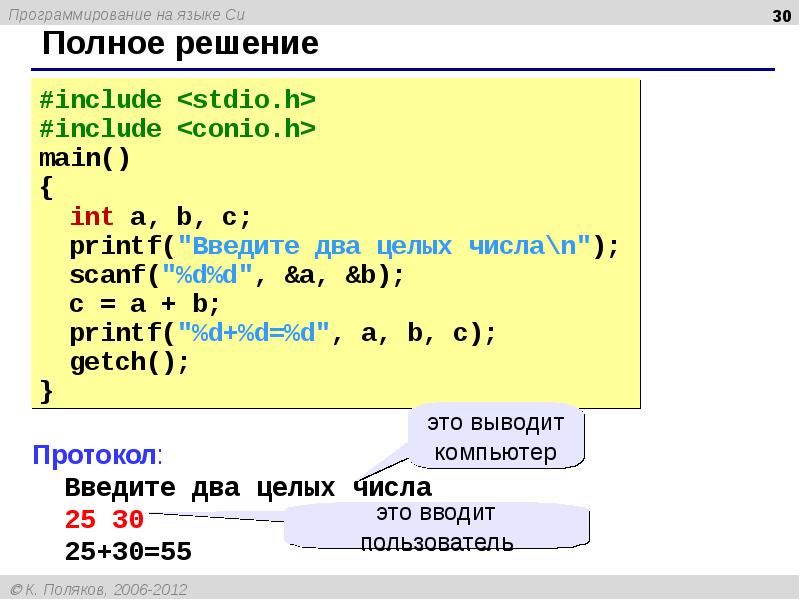Click the main() function declaration
This screenshot has width=800, height=600.
(84, 158)
